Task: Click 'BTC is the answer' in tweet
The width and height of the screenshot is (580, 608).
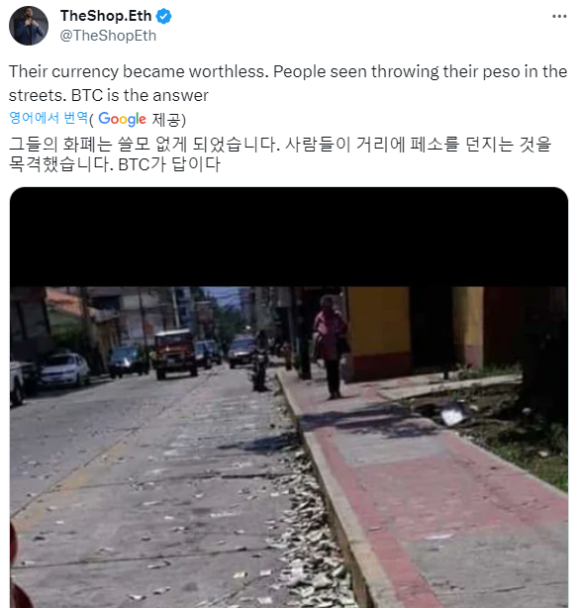Action: [x=140, y=95]
